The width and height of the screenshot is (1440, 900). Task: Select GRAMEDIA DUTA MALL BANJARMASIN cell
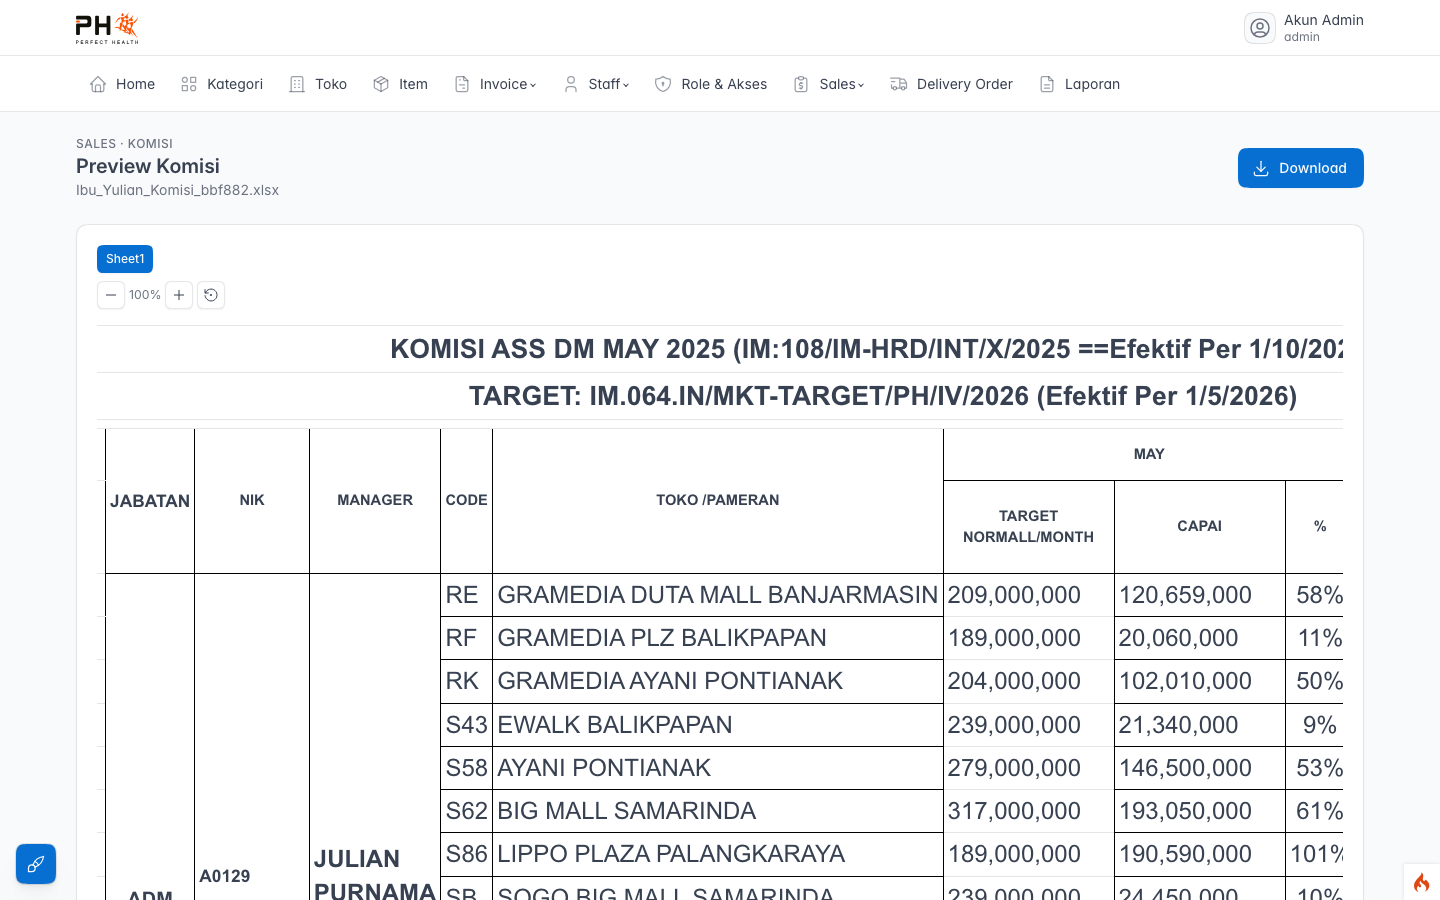pyautogui.click(x=718, y=595)
